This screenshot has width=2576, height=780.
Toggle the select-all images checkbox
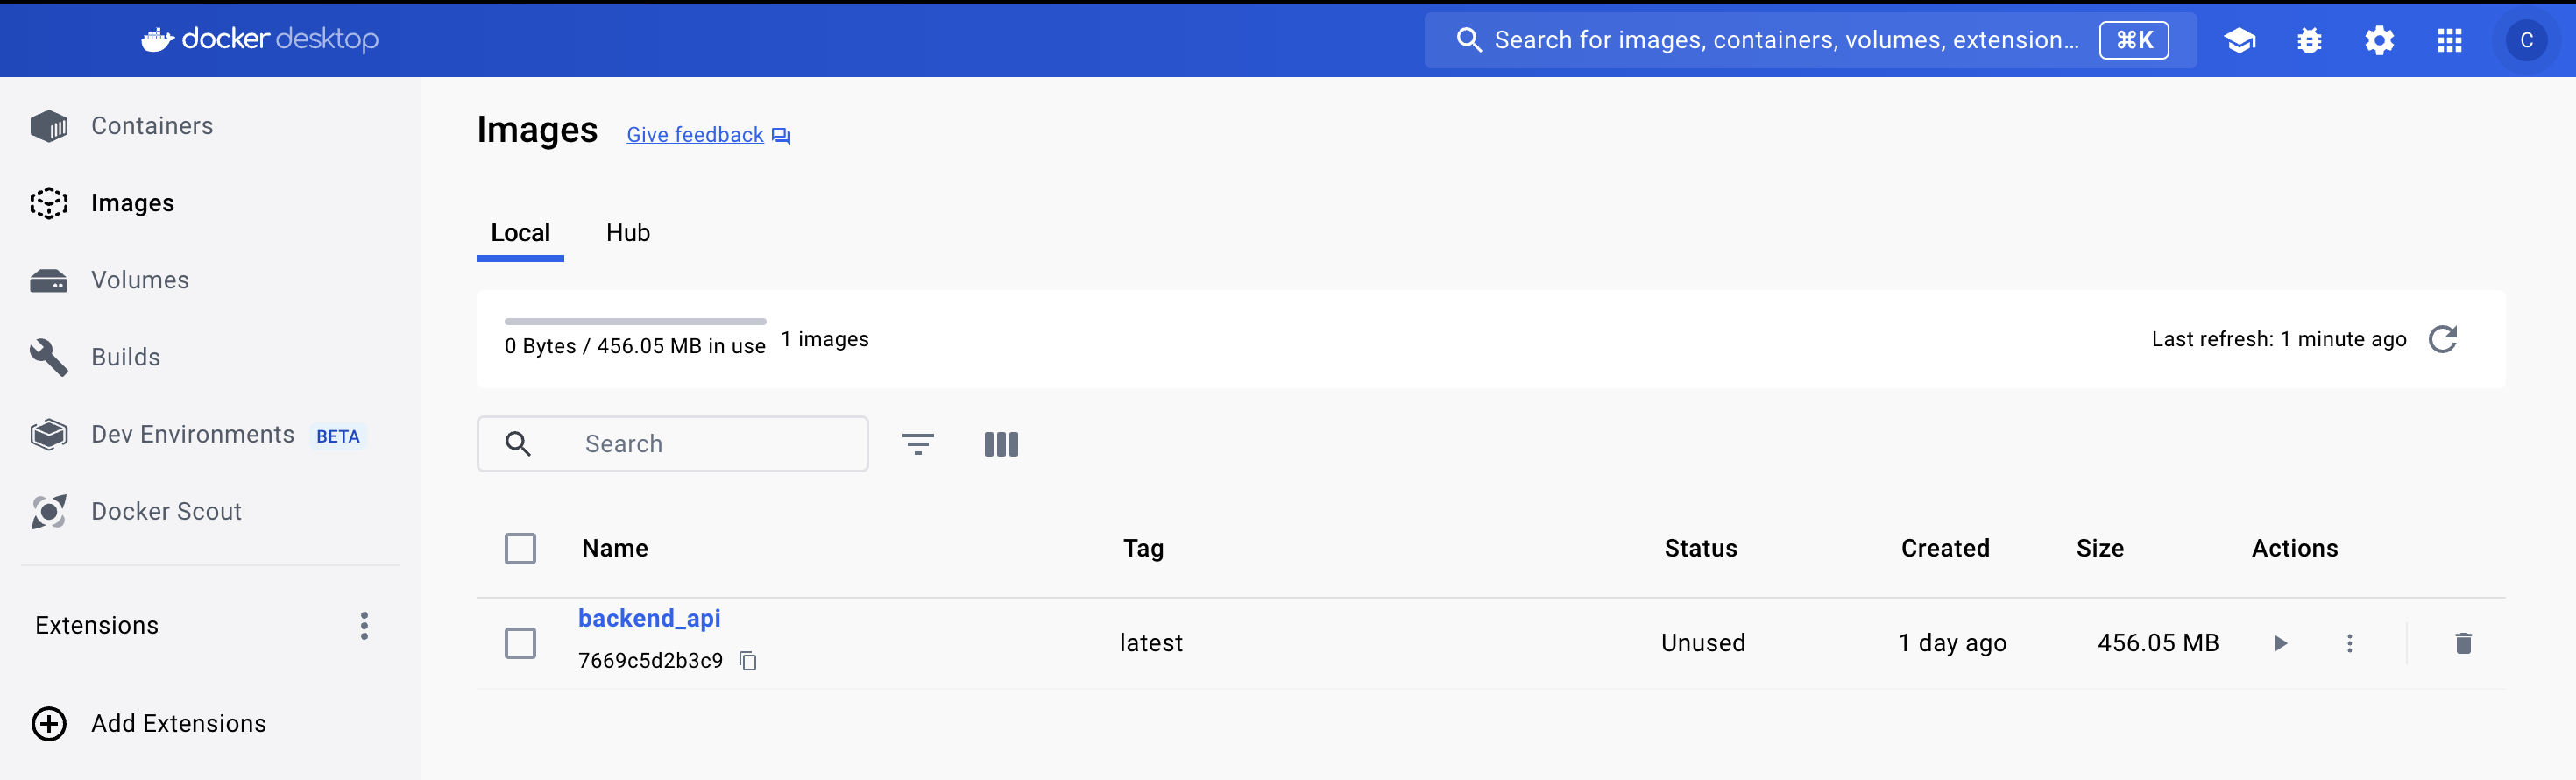pyautogui.click(x=520, y=548)
